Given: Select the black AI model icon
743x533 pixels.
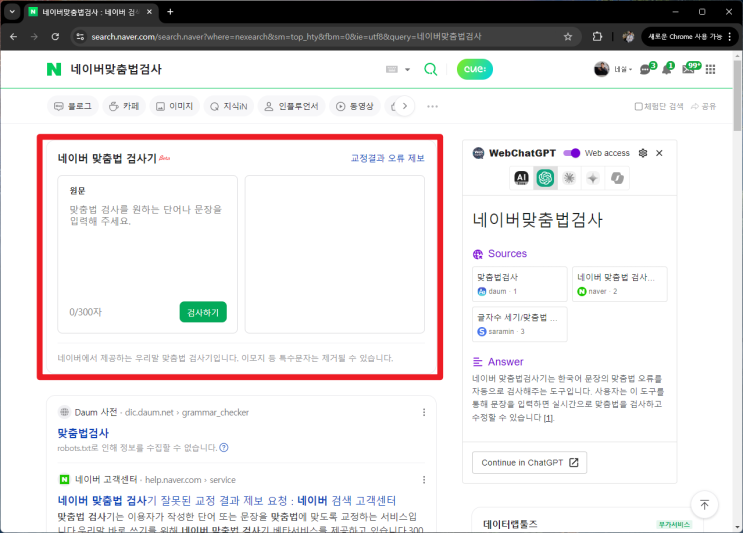Looking at the screenshot, I should click(521, 178).
